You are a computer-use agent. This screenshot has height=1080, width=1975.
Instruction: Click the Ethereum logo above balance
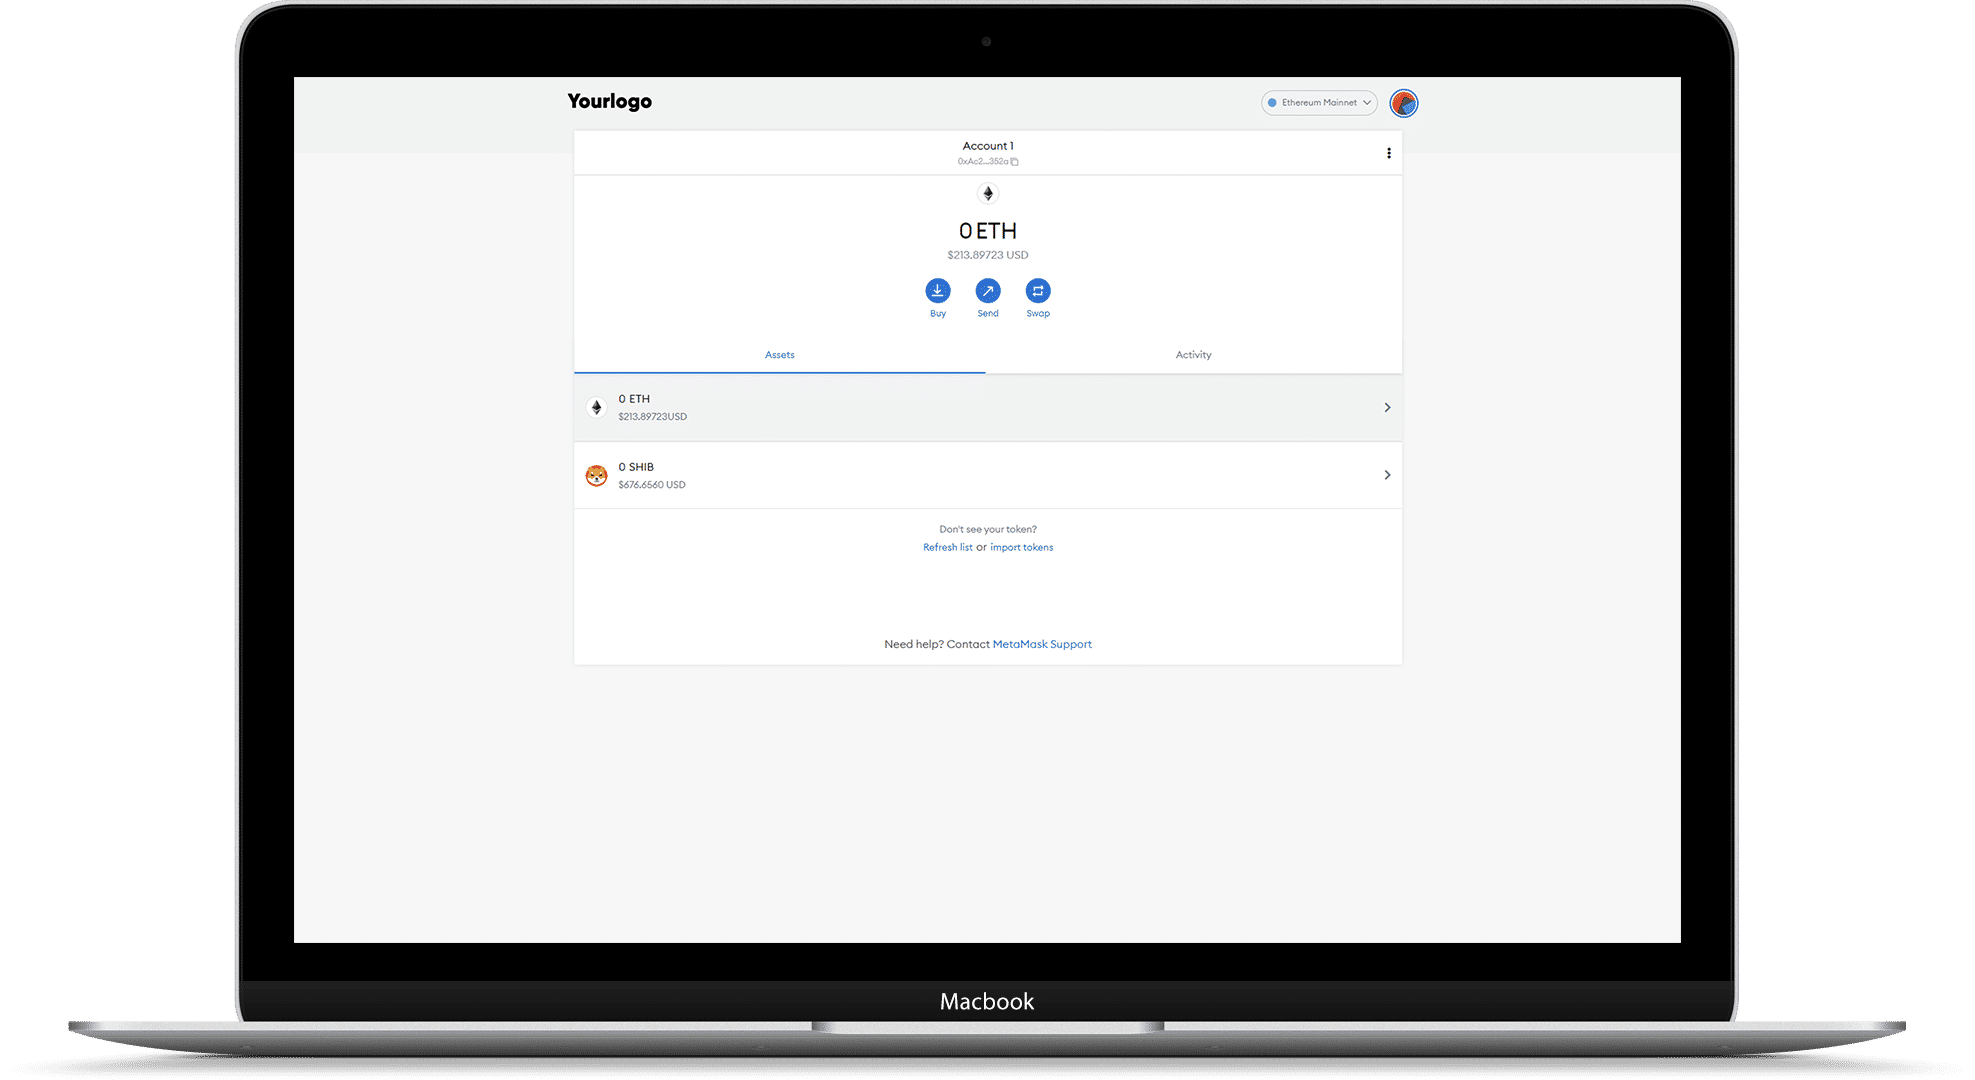(987, 194)
